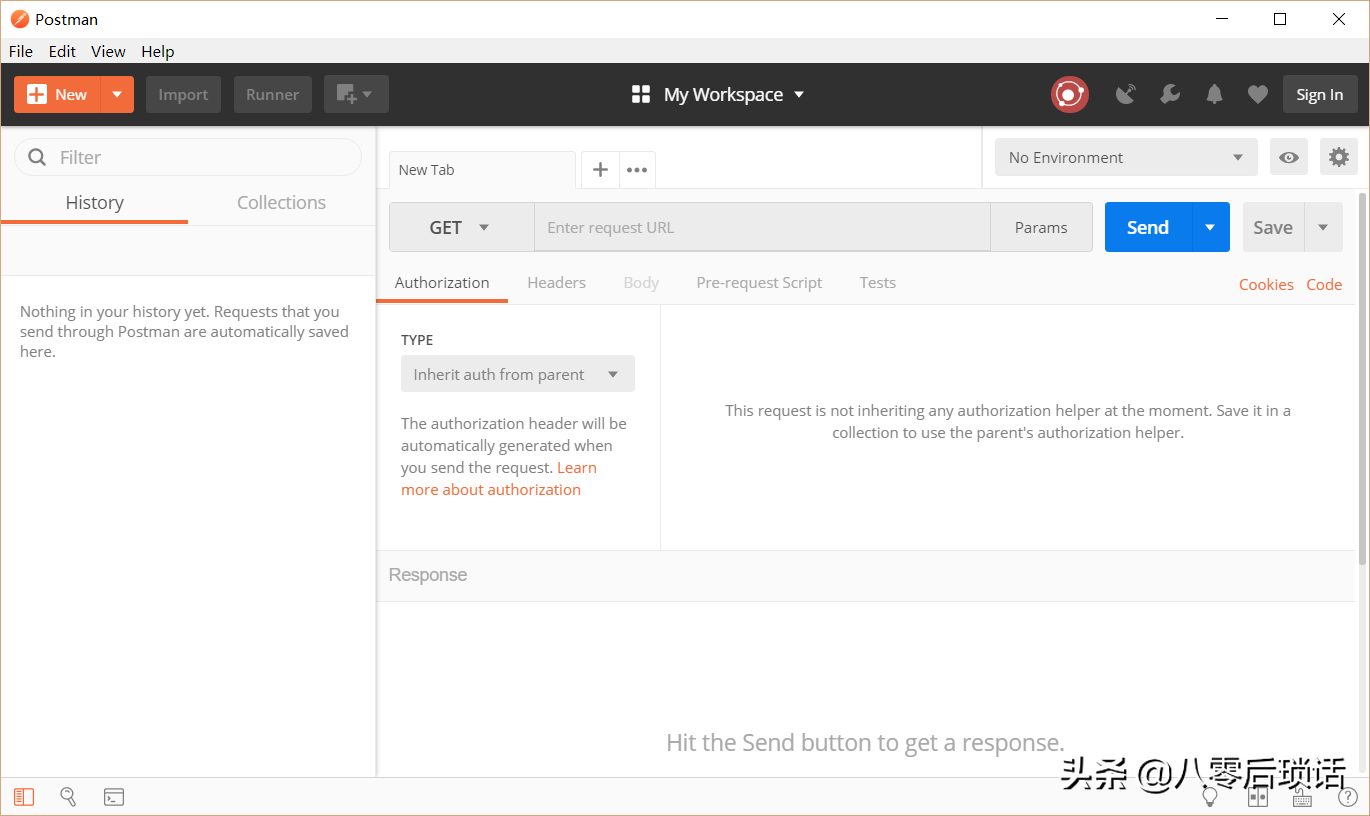Image resolution: width=1370 pixels, height=816 pixels.
Task: Open the Cookies link
Action: coord(1266,284)
